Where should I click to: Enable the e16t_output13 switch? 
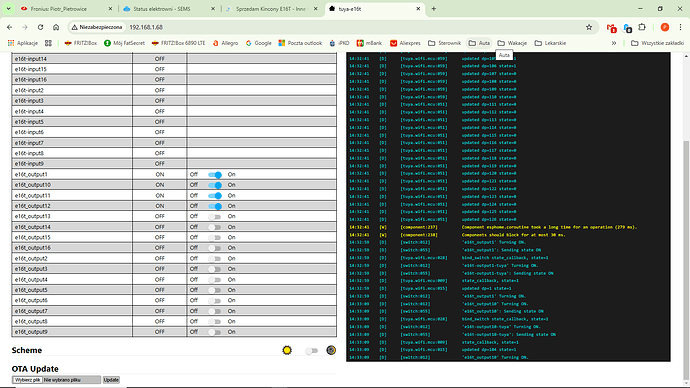215,216
